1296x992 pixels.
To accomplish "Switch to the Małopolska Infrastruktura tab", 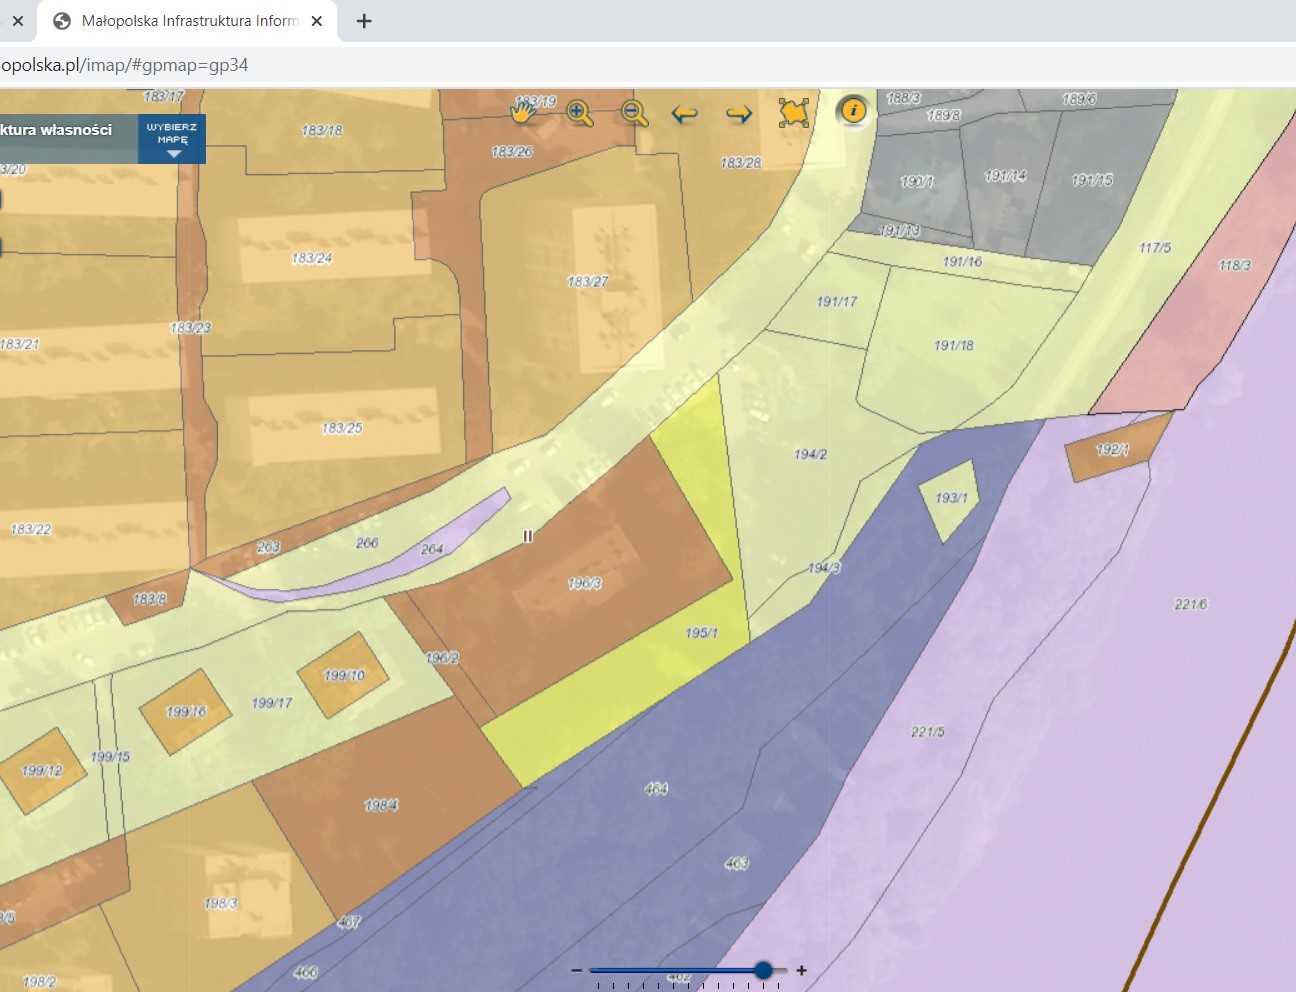I will click(x=189, y=21).
